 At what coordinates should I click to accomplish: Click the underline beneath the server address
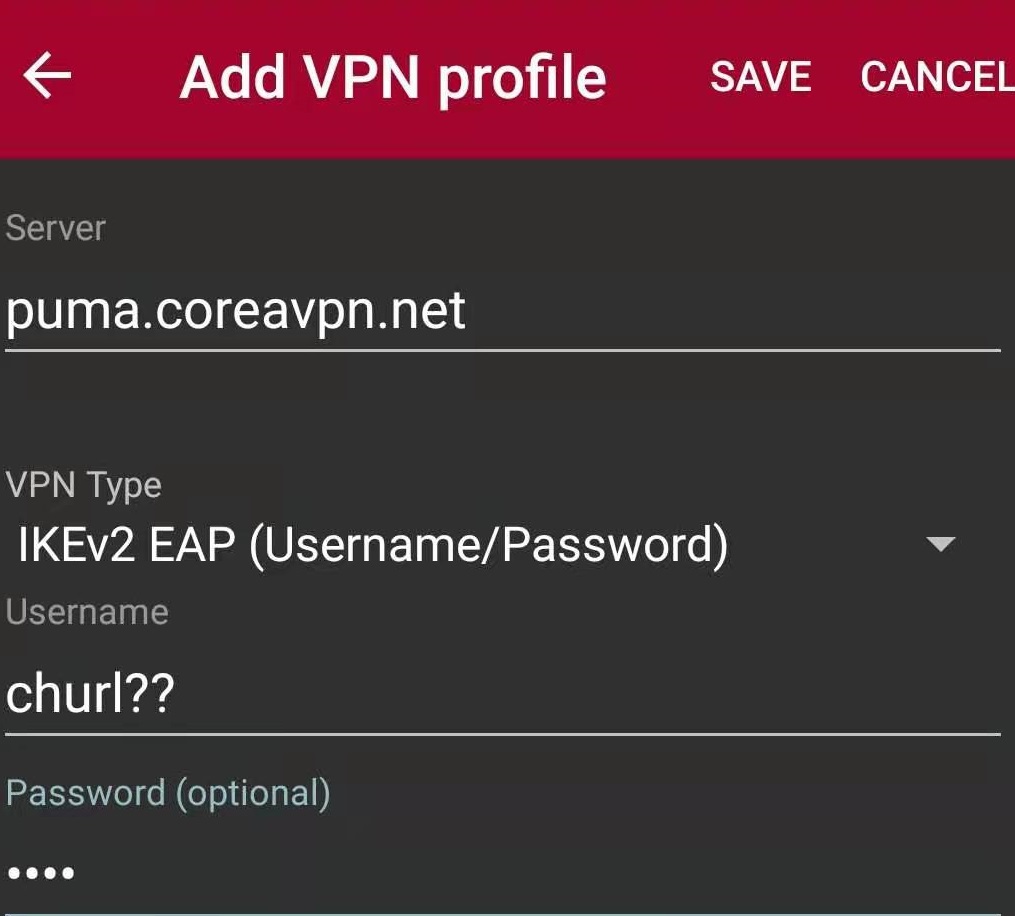502,350
